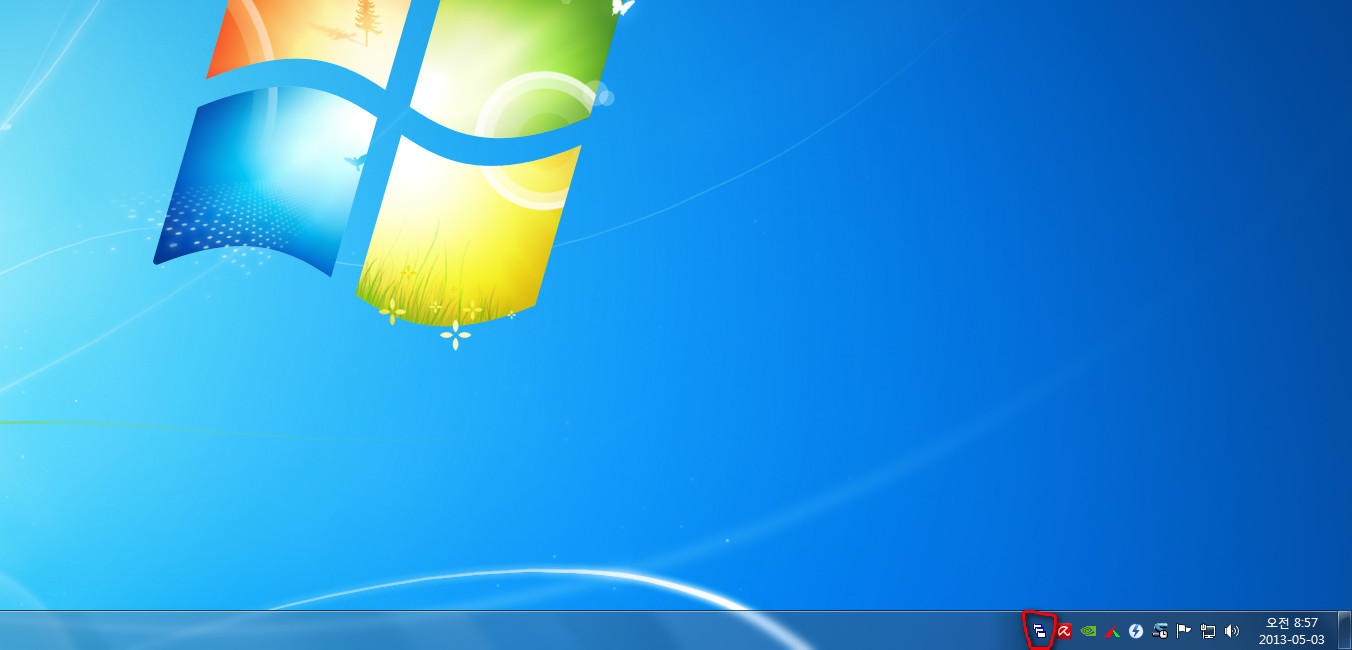The width and height of the screenshot is (1352, 650).
Task: Click the 오전 8:57 clock time
Action: point(1291,622)
